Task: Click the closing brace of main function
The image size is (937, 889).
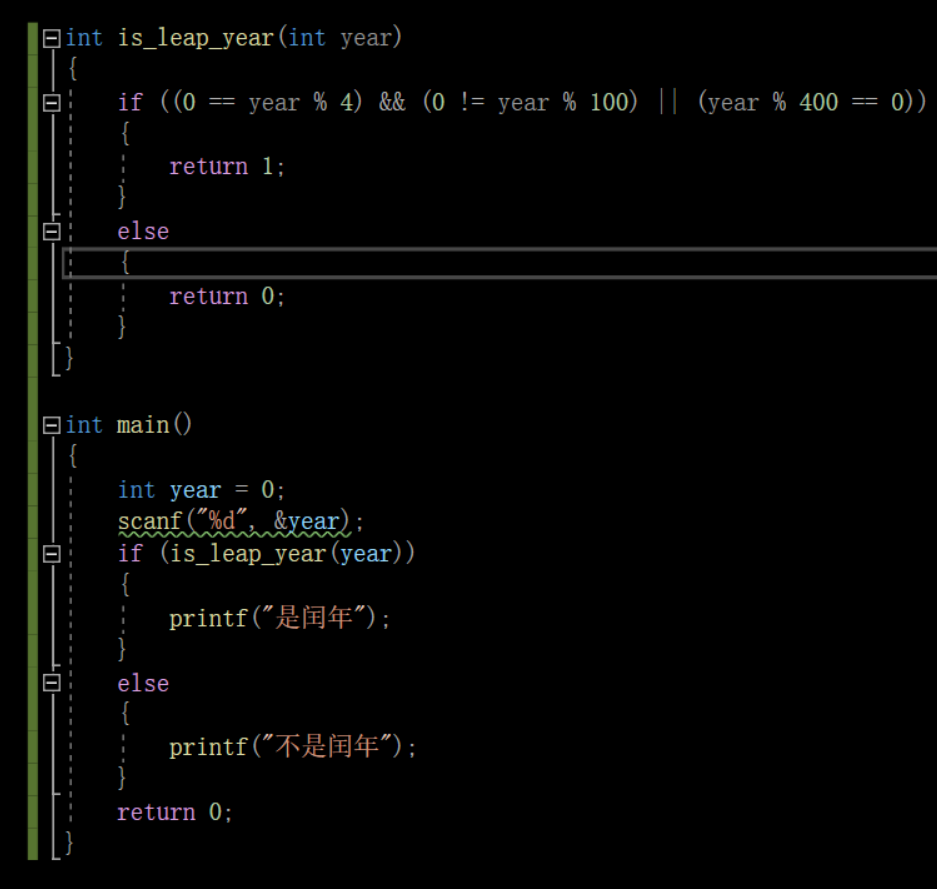Action: pyautogui.click(x=69, y=843)
